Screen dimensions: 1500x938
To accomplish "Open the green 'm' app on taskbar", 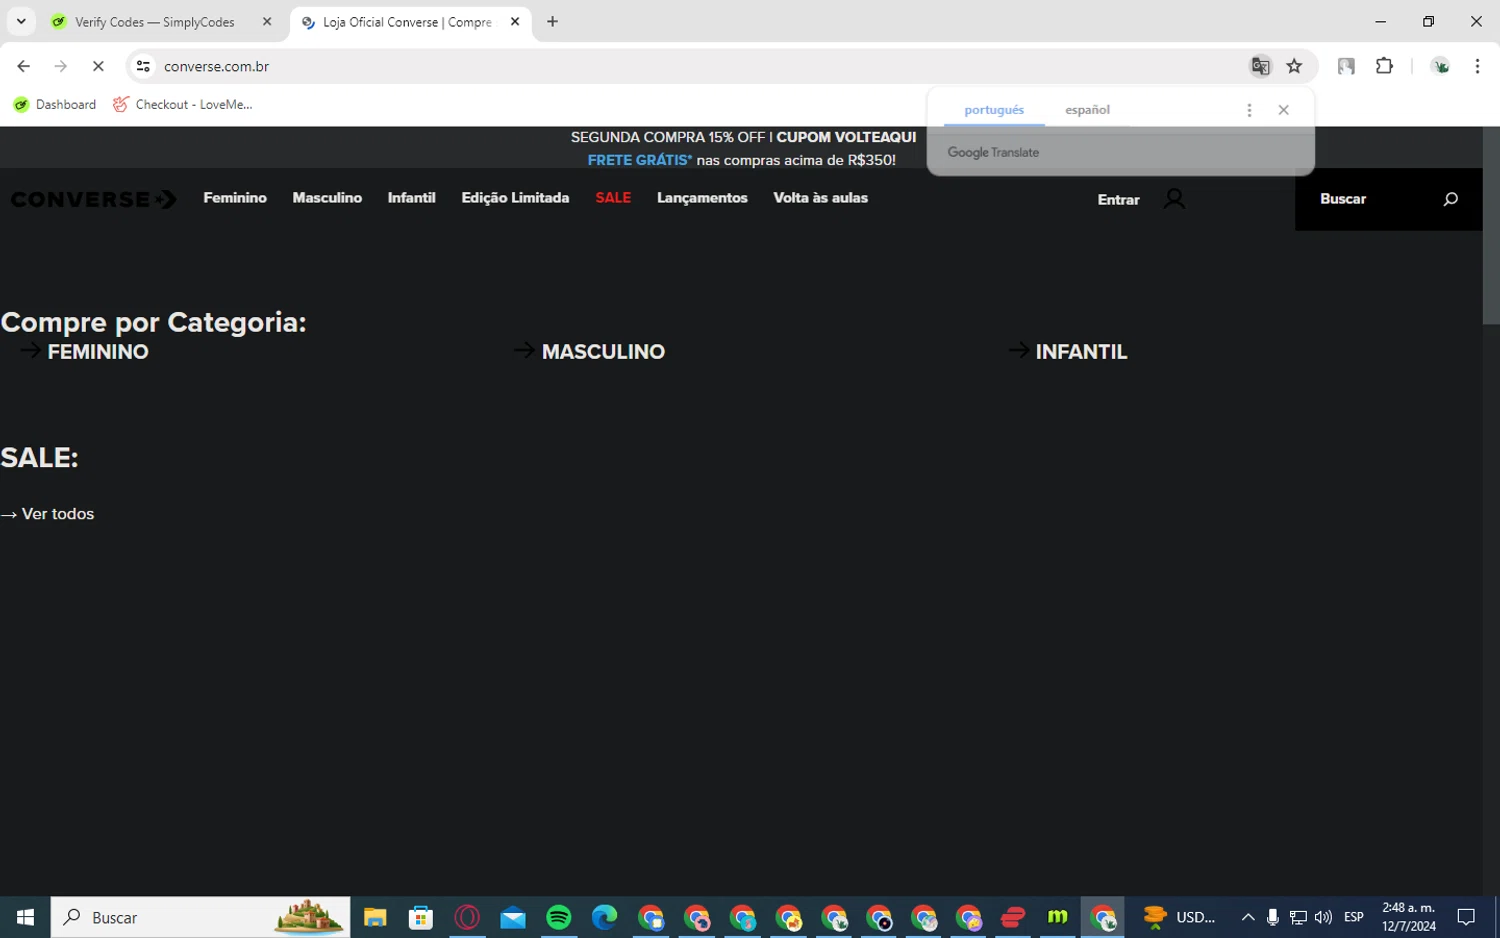I will 1058,917.
